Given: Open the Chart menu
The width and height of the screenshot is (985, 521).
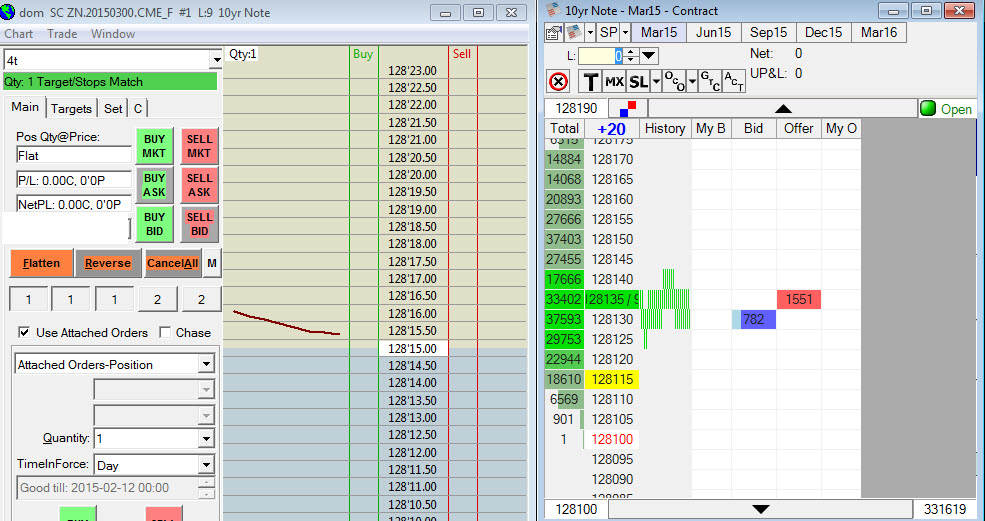Looking at the screenshot, I should (19, 34).
